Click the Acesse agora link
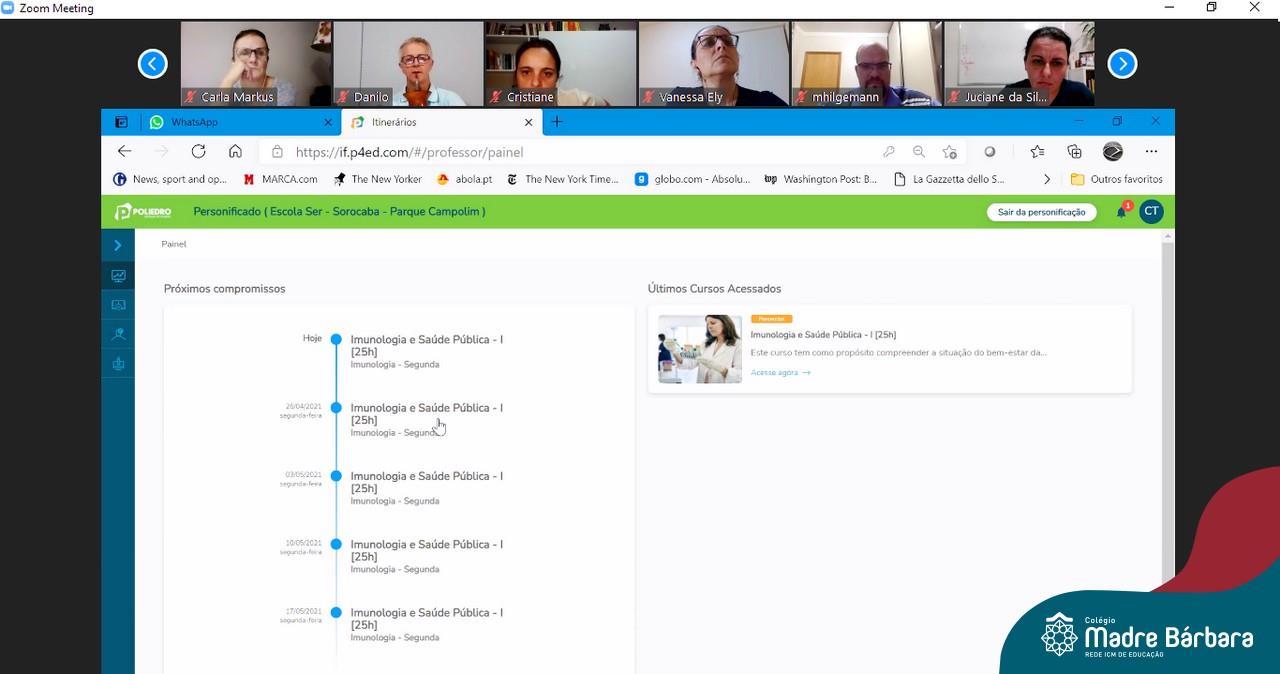The height and width of the screenshot is (674, 1280). click(x=780, y=373)
